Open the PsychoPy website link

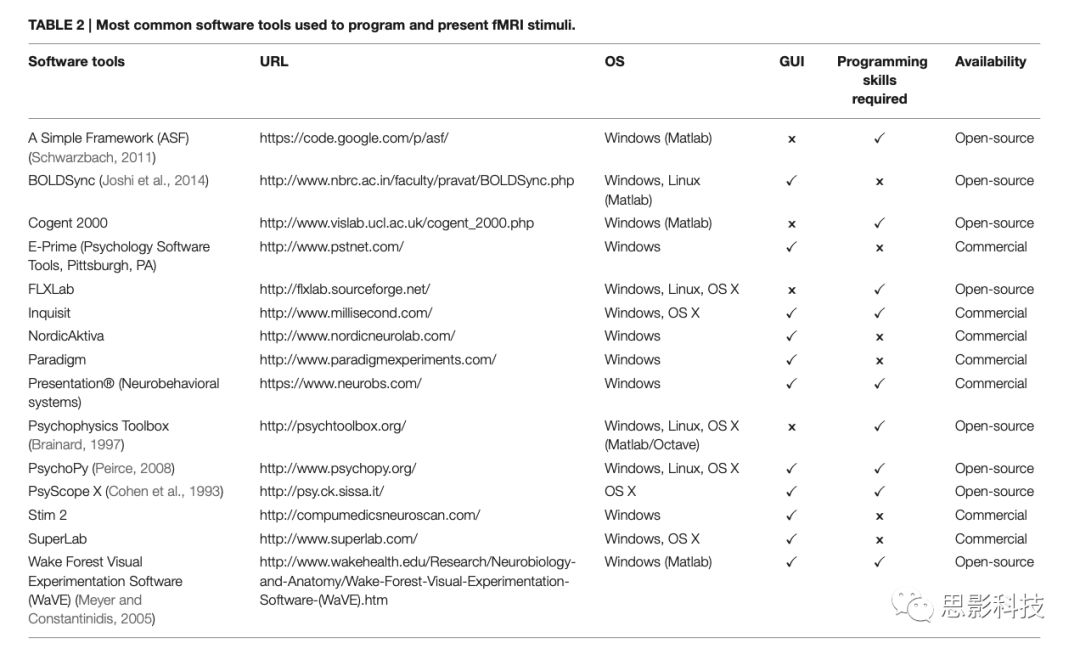[337, 468]
